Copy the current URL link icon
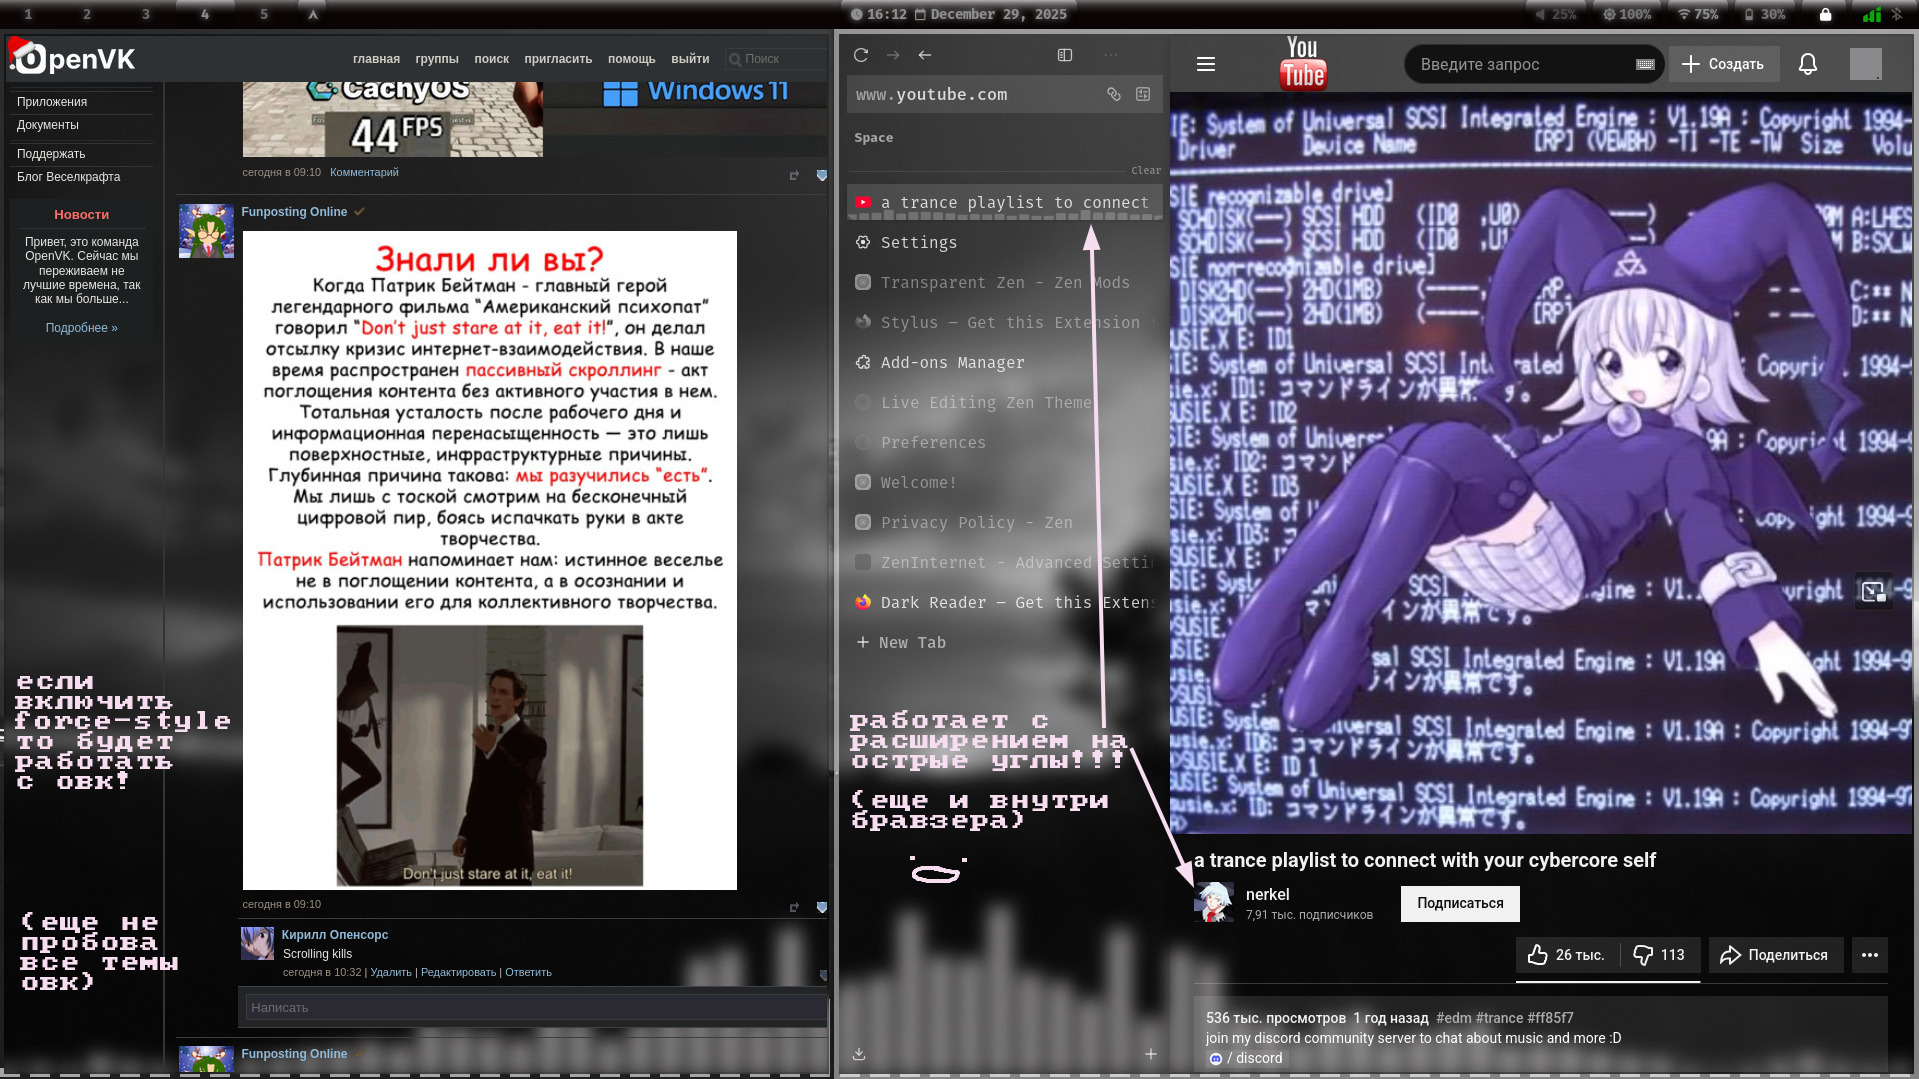Viewport: 1919px width, 1079px height. [1114, 94]
